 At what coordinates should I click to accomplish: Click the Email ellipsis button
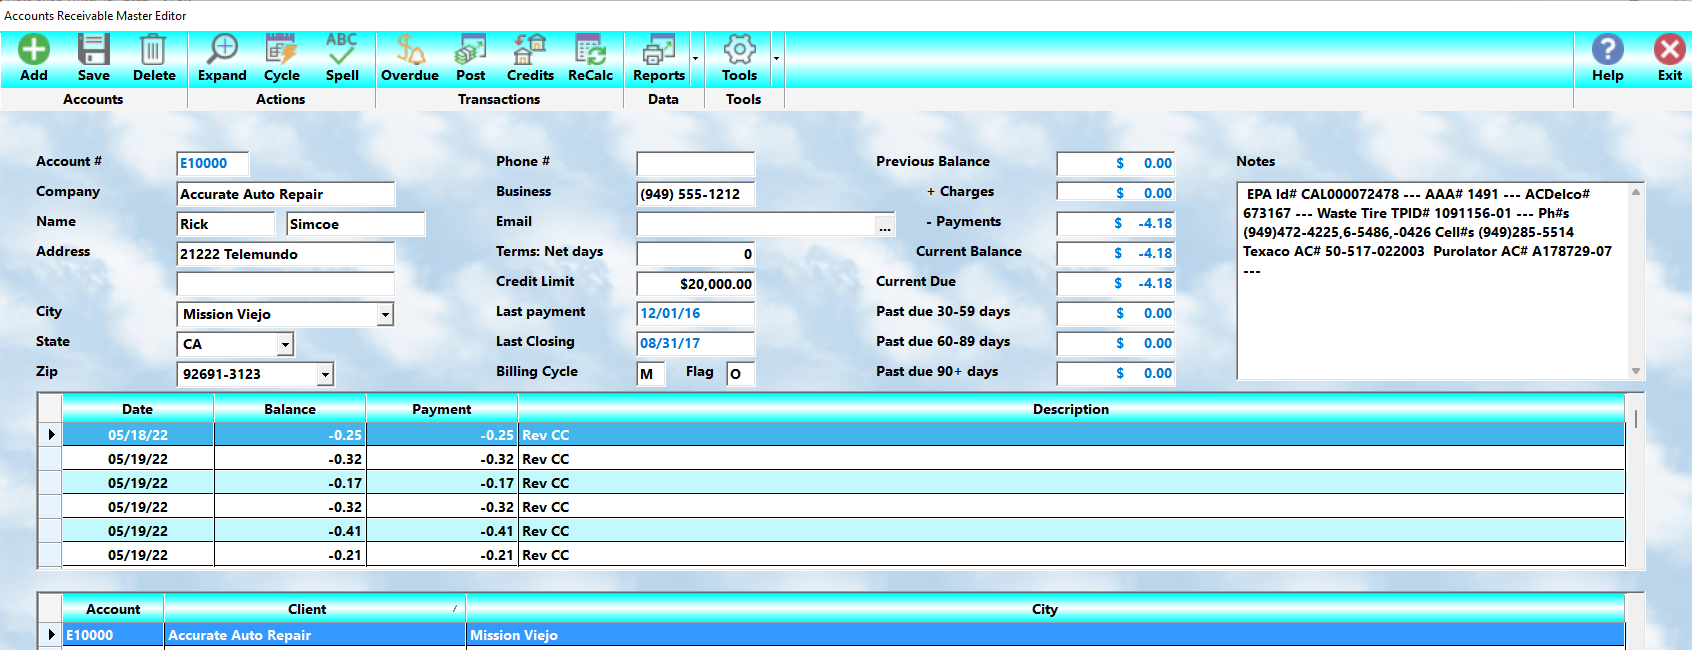click(885, 224)
